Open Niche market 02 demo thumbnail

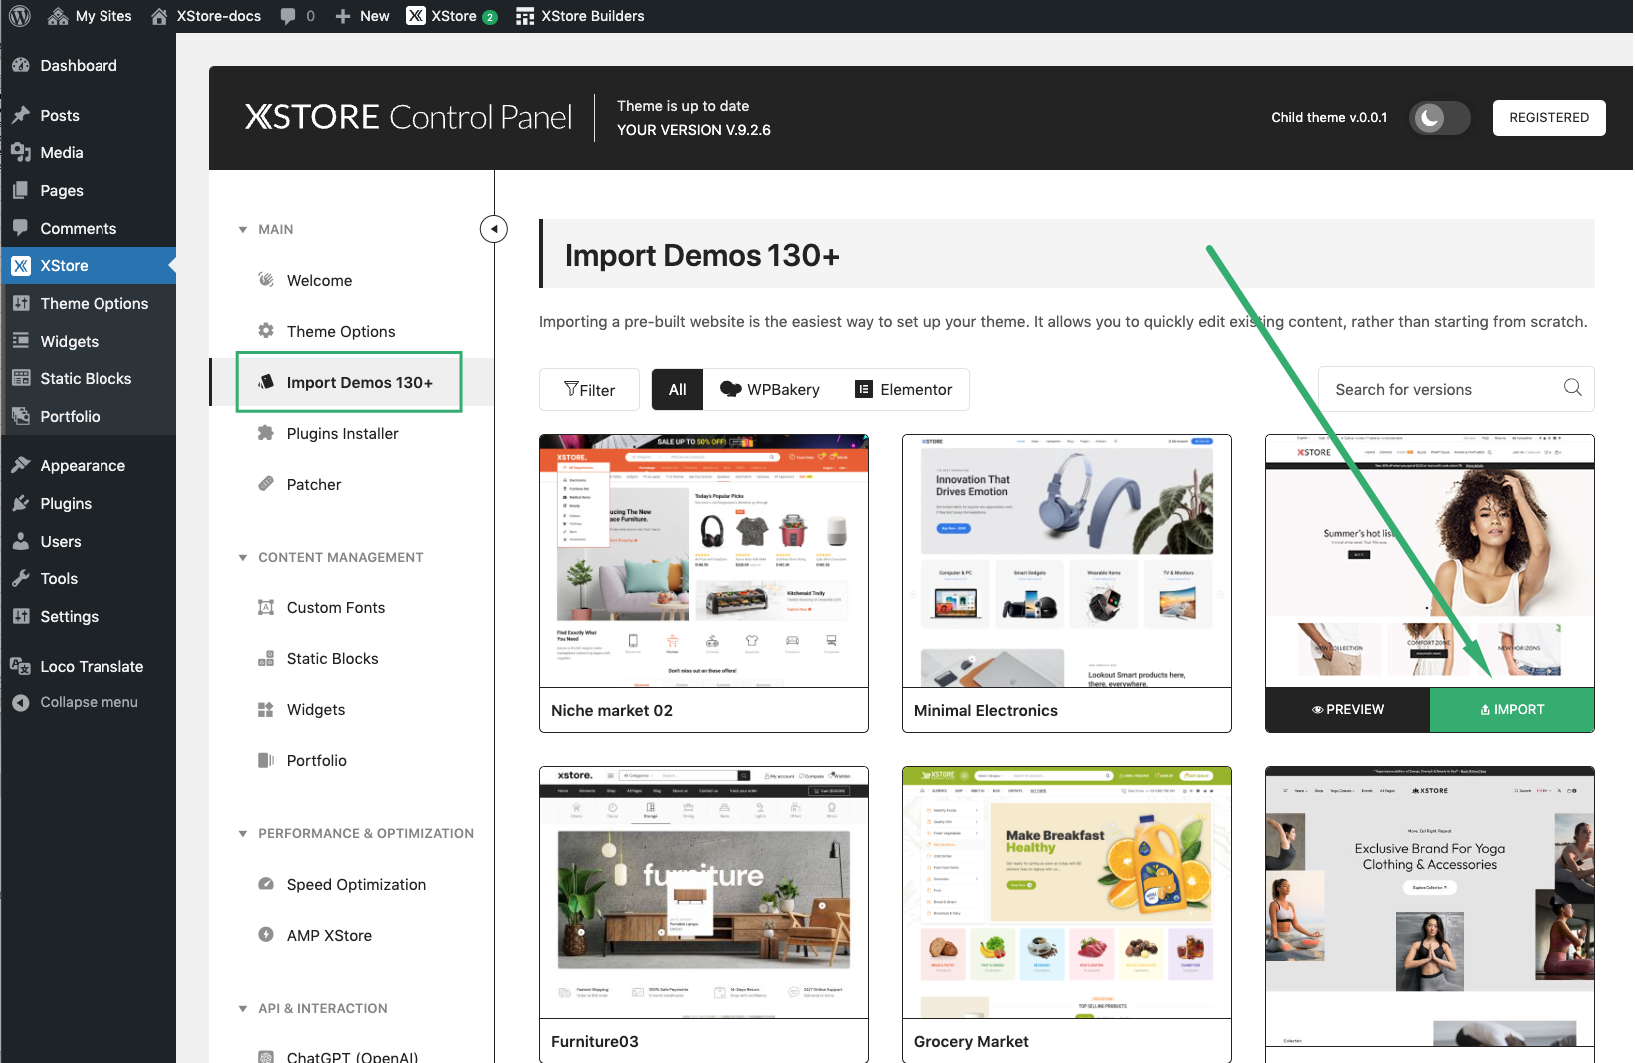(x=704, y=561)
